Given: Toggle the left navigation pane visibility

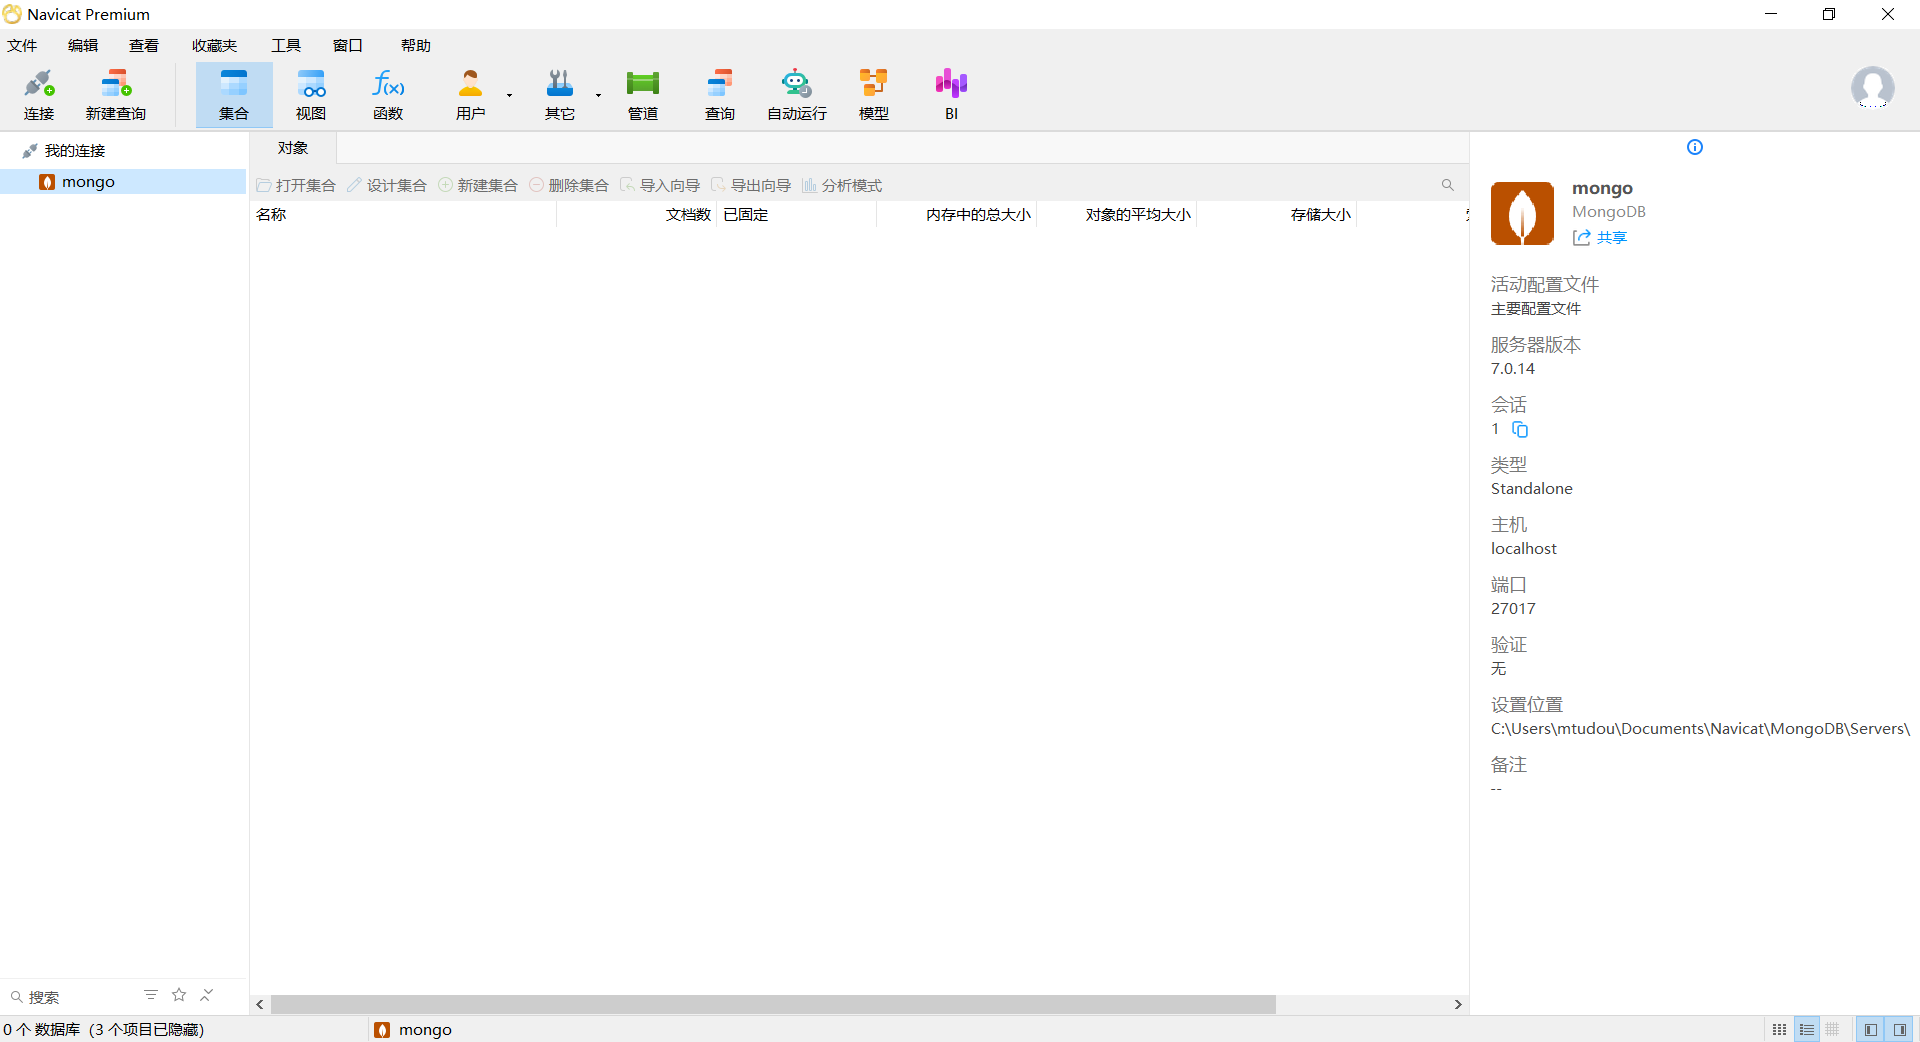Looking at the screenshot, I should pos(1870,1030).
